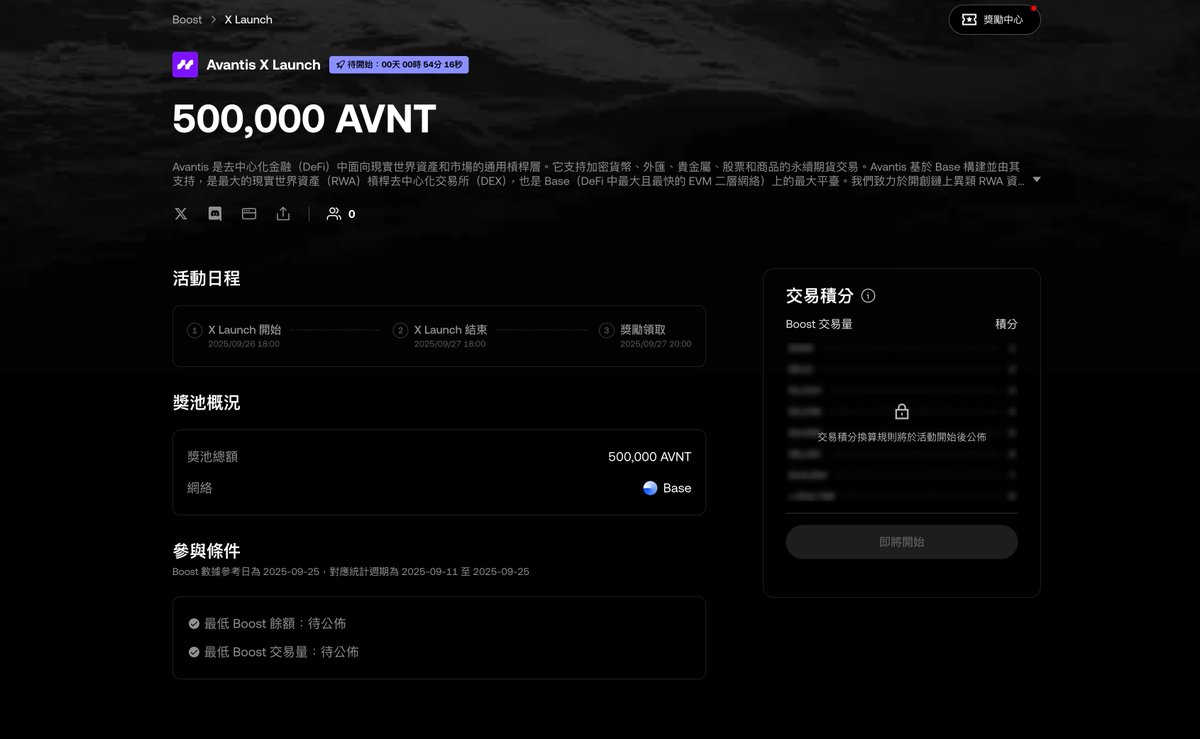Viewport: 1200px width, 739px height.
Task: Click the X Launch 結束 step
Action: [x=451, y=329]
